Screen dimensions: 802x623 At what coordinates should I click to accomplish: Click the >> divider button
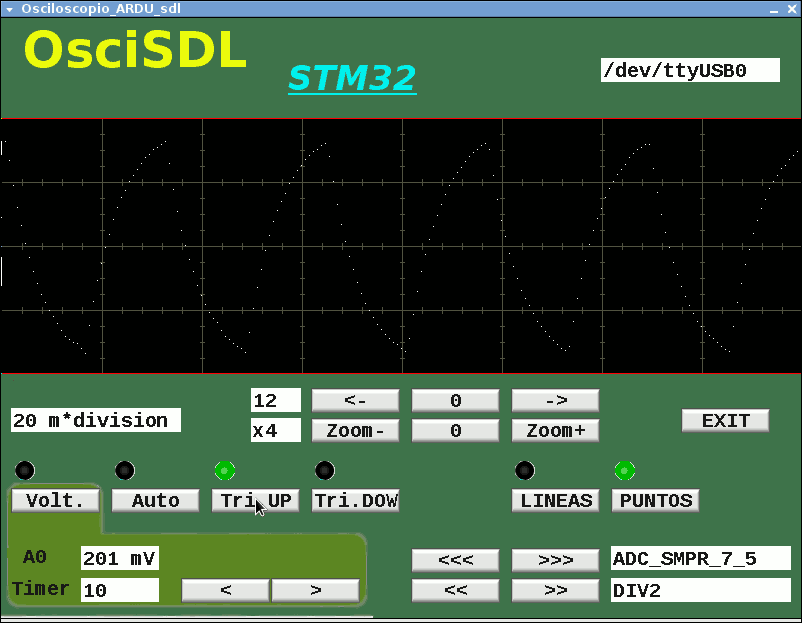pyautogui.click(x=555, y=590)
